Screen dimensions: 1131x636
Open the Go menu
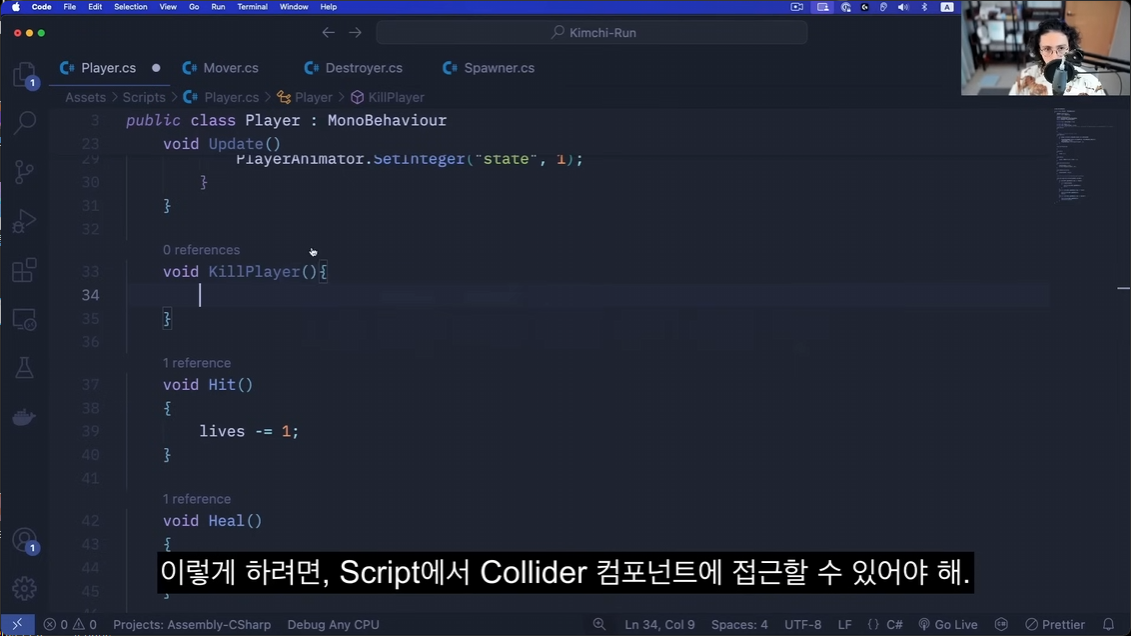[193, 6]
